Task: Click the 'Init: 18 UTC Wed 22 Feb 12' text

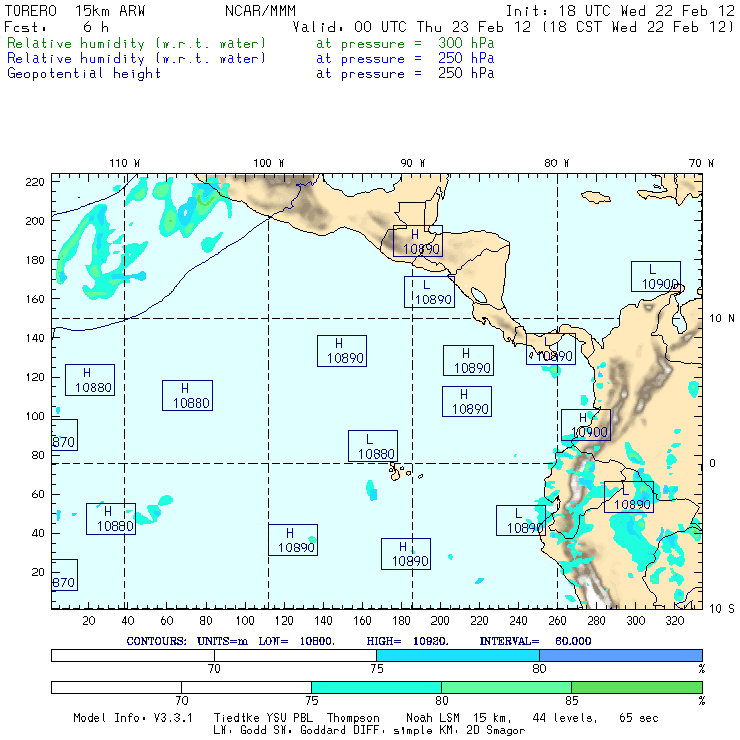Action: coord(620,11)
